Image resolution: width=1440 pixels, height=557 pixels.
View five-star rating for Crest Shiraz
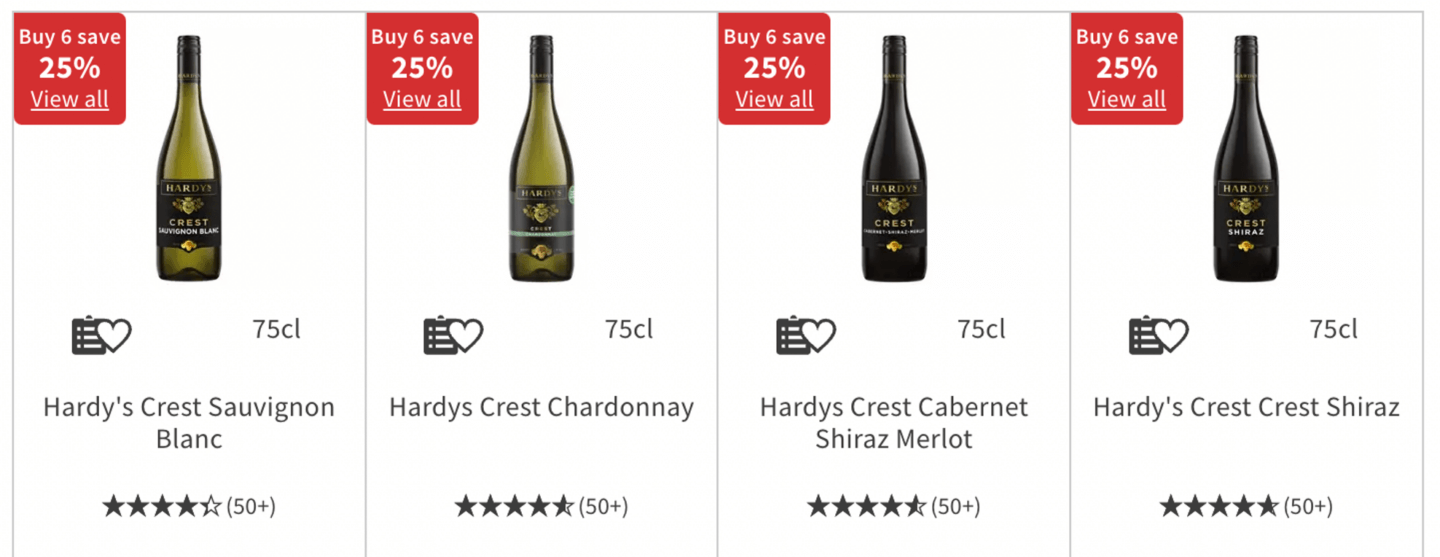click(x=1246, y=506)
